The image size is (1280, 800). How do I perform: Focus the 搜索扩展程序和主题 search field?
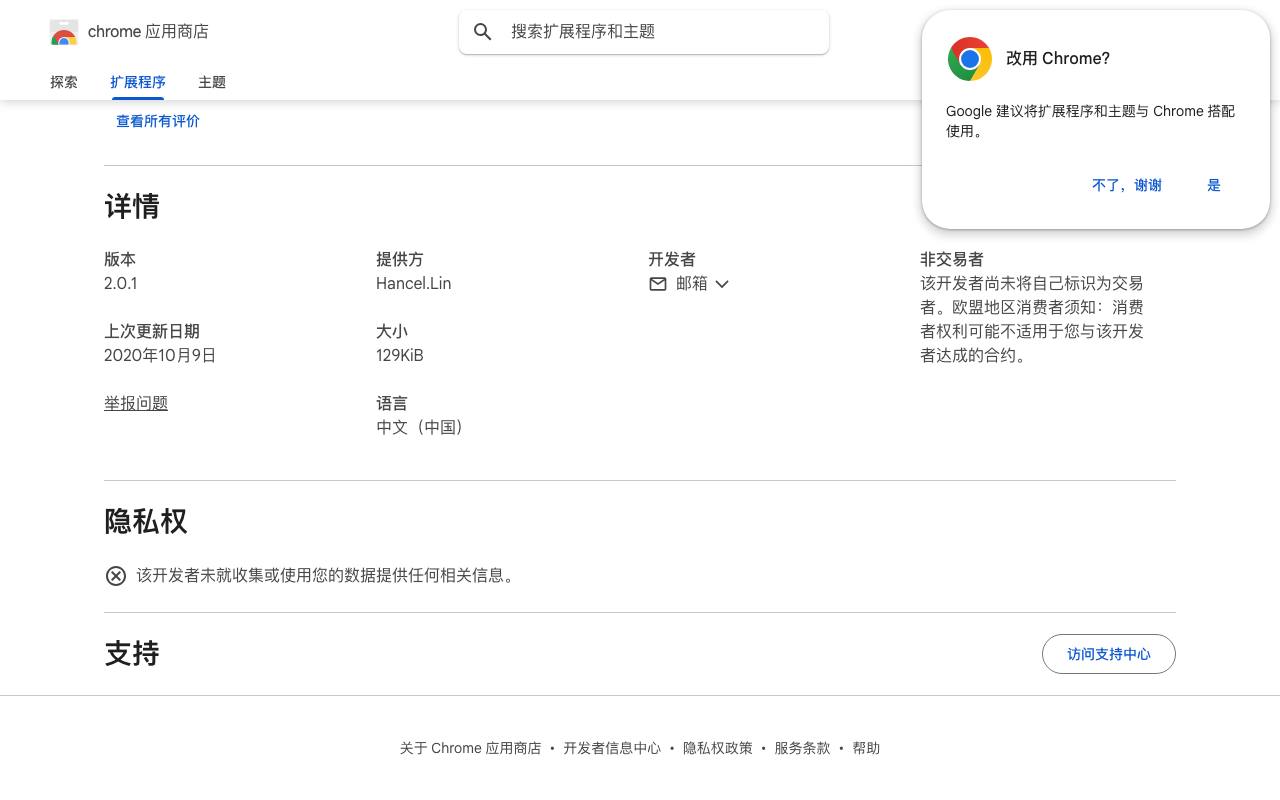[644, 32]
